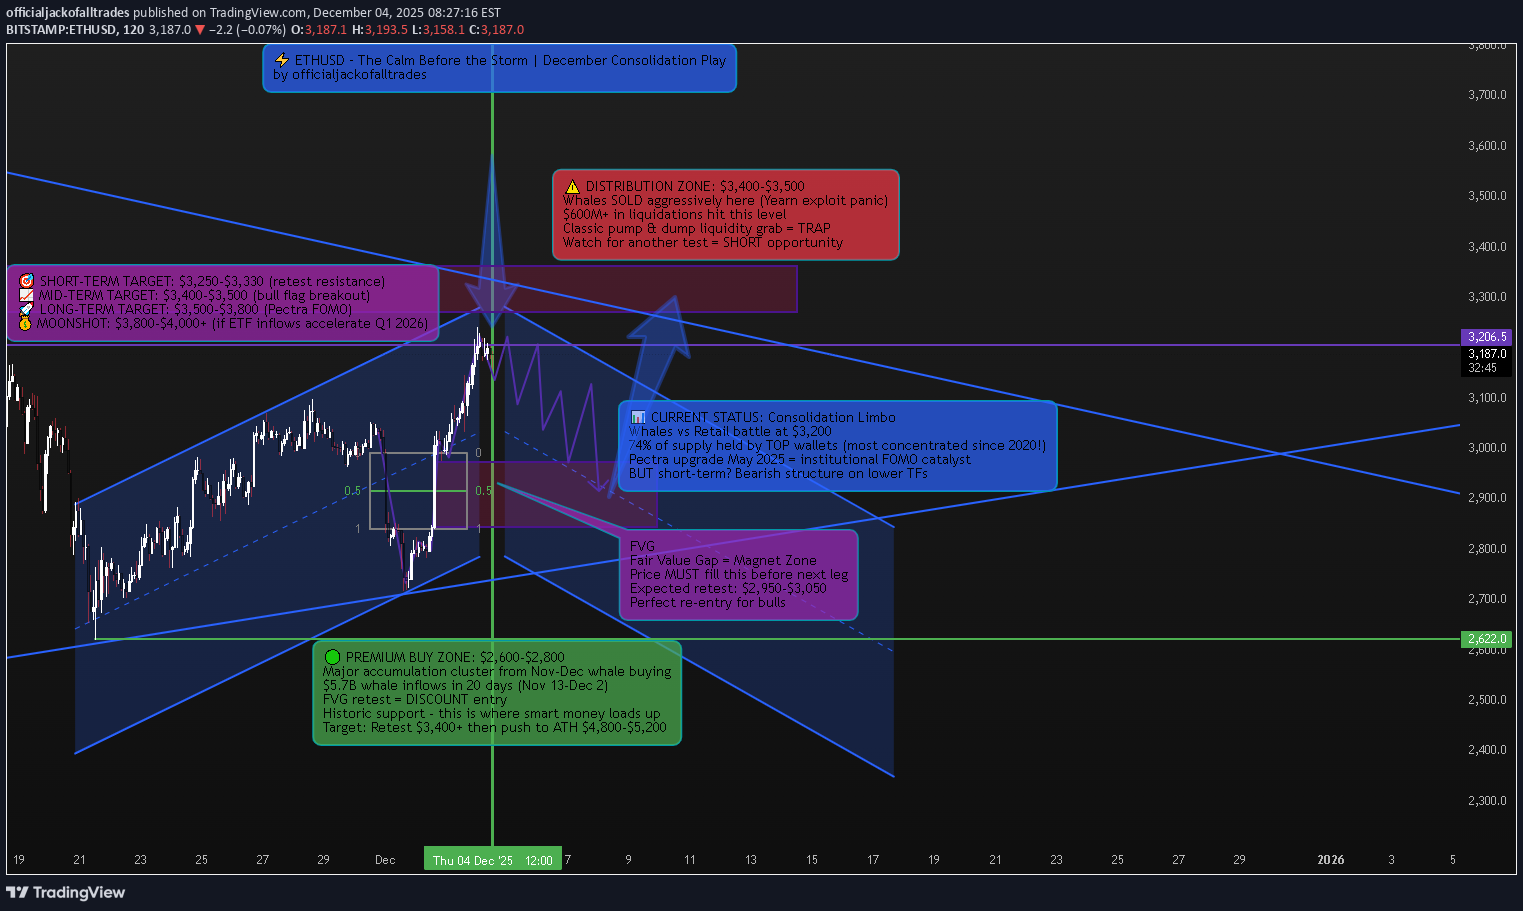This screenshot has width=1523, height=911.
Task: Click the bar chart icon beside Current Status
Action: (638, 418)
